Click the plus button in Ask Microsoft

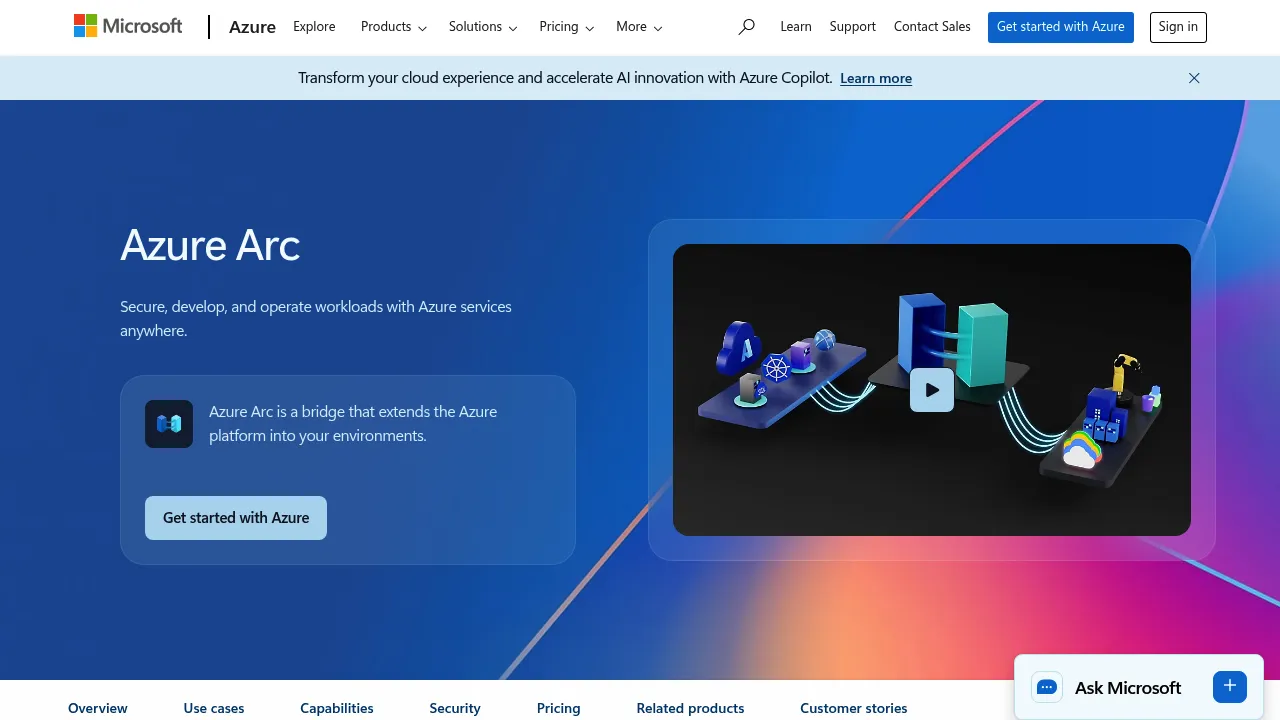(1230, 686)
